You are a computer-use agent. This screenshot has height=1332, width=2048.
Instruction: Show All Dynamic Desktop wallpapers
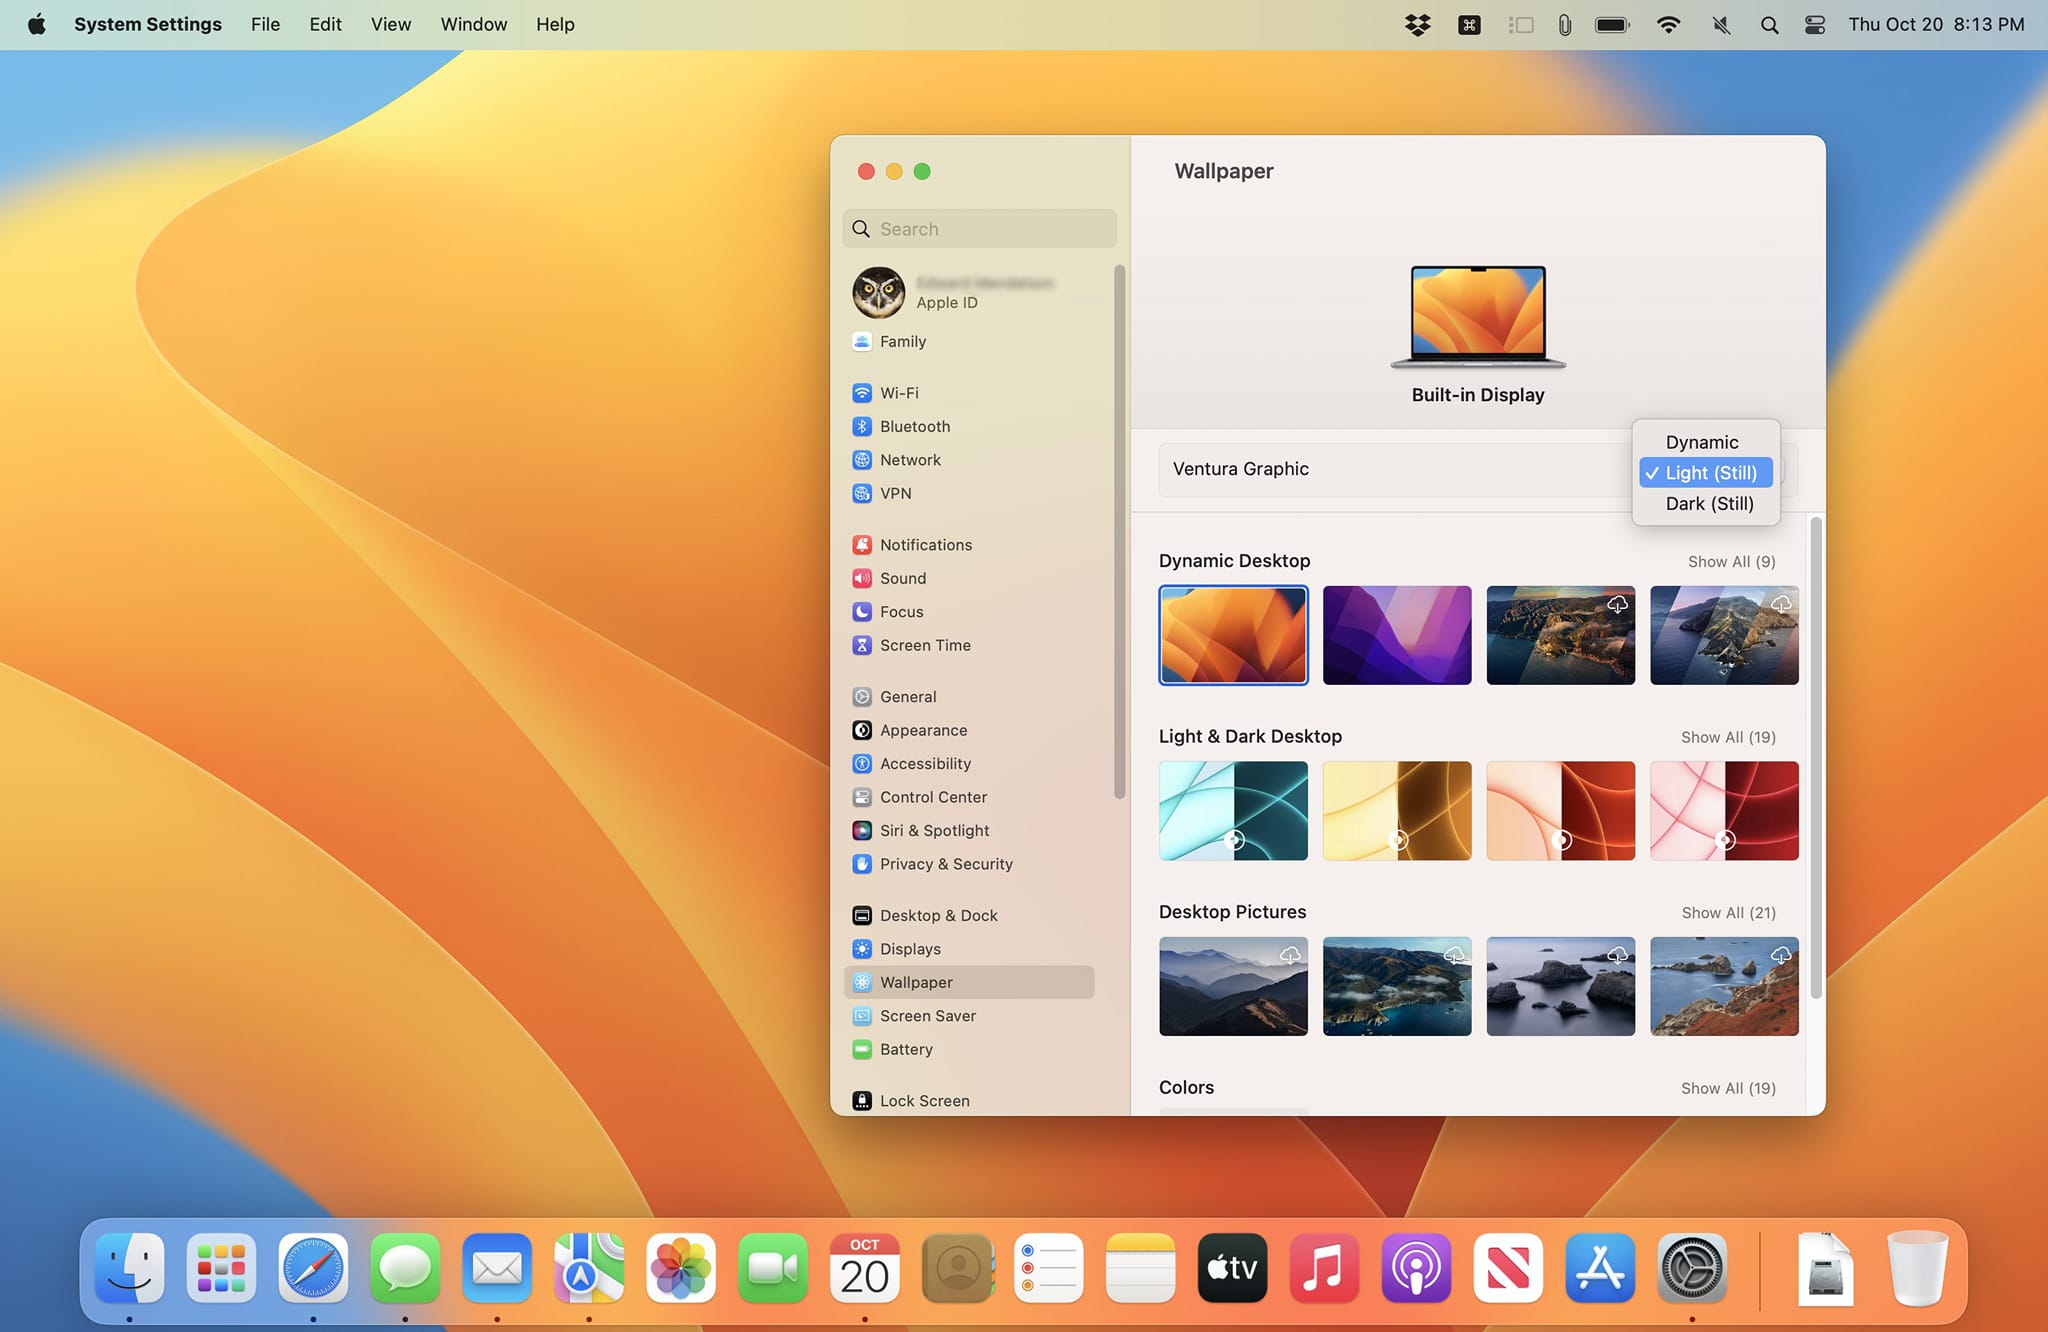[1730, 561]
